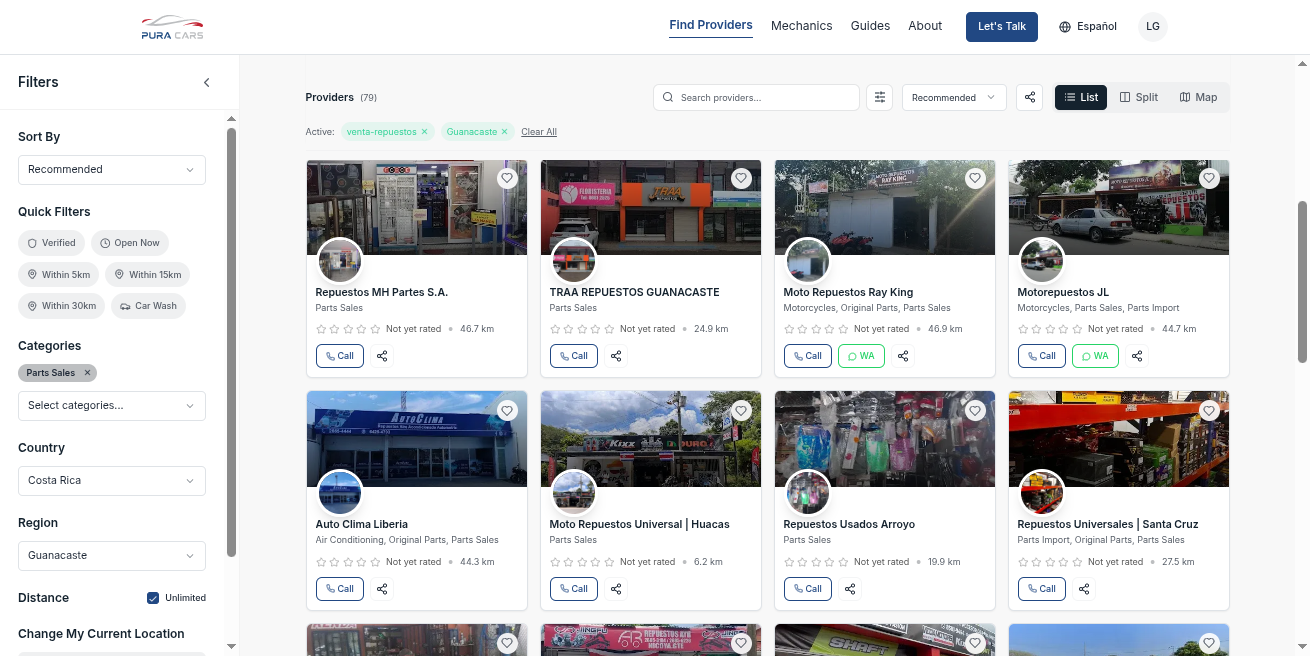Image resolution: width=1310 pixels, height=656 pixels.
Task: Click the Let's Talk button
Action: click(x=1002, y=27)
